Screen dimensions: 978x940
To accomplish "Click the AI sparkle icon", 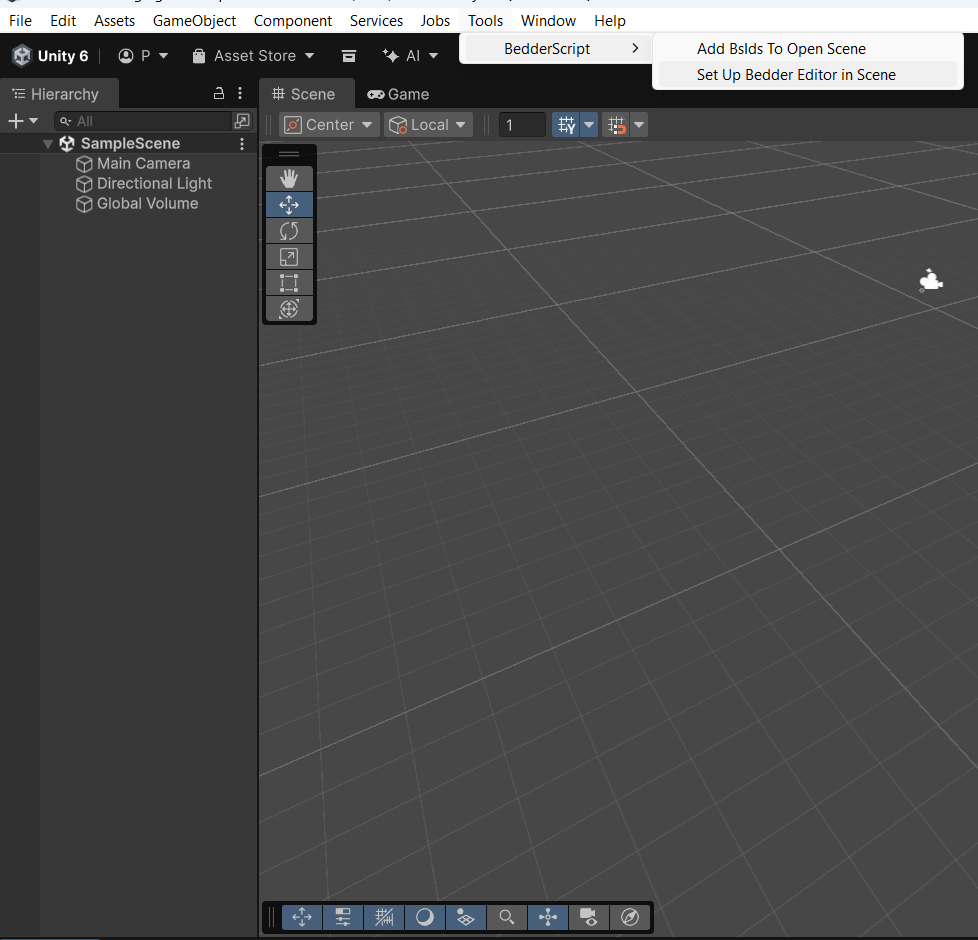I will 390,56.
